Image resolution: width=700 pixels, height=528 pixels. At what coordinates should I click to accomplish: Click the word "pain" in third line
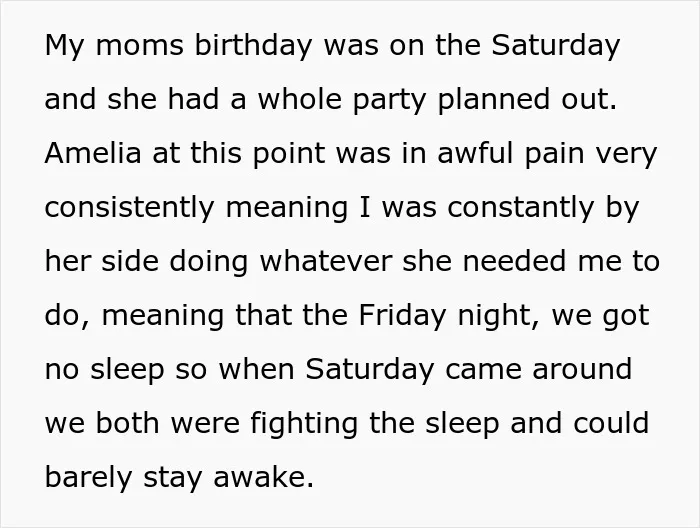pos(554,154)
